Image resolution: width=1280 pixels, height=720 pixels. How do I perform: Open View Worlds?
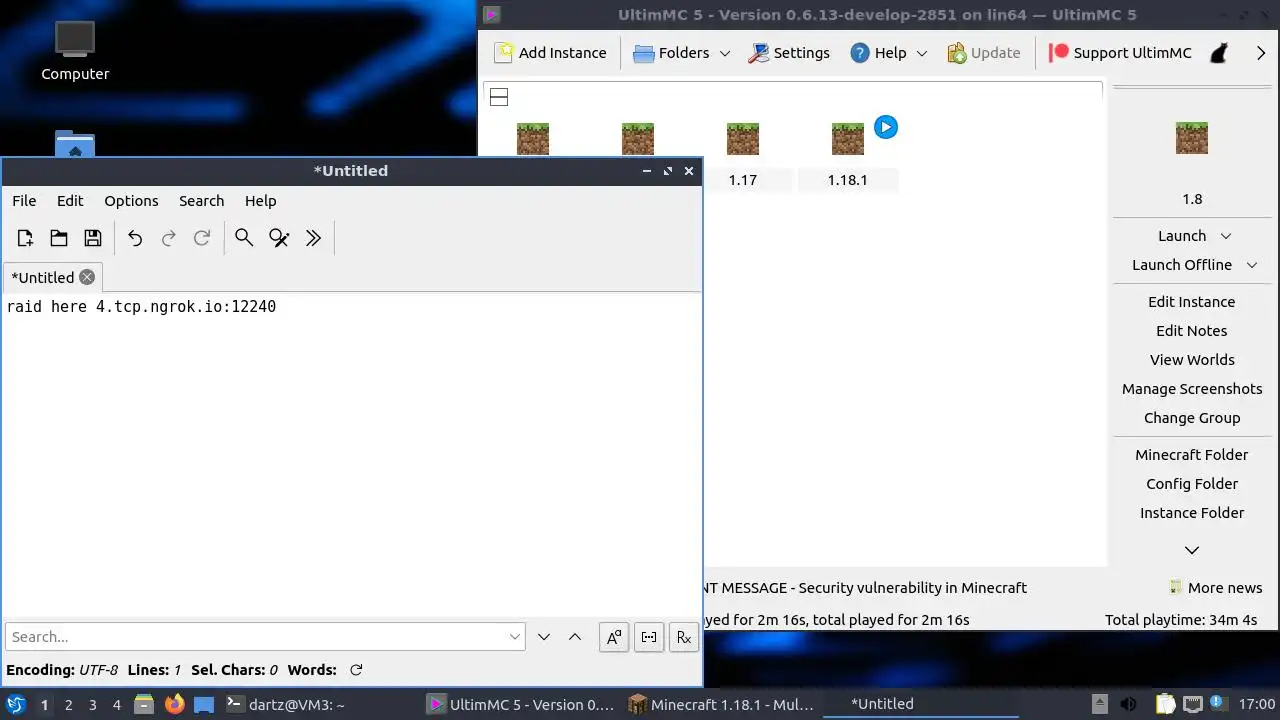[x=1192, y=360]
